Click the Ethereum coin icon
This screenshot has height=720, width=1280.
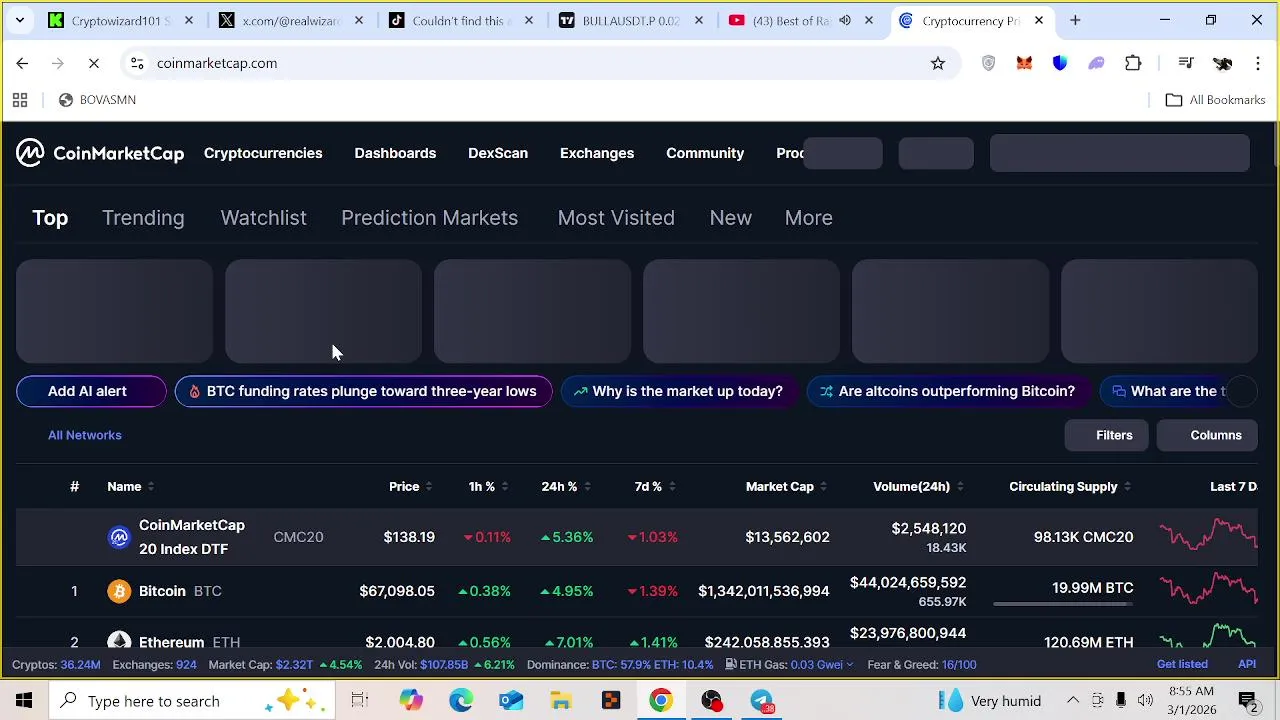[x=119, y=641]
